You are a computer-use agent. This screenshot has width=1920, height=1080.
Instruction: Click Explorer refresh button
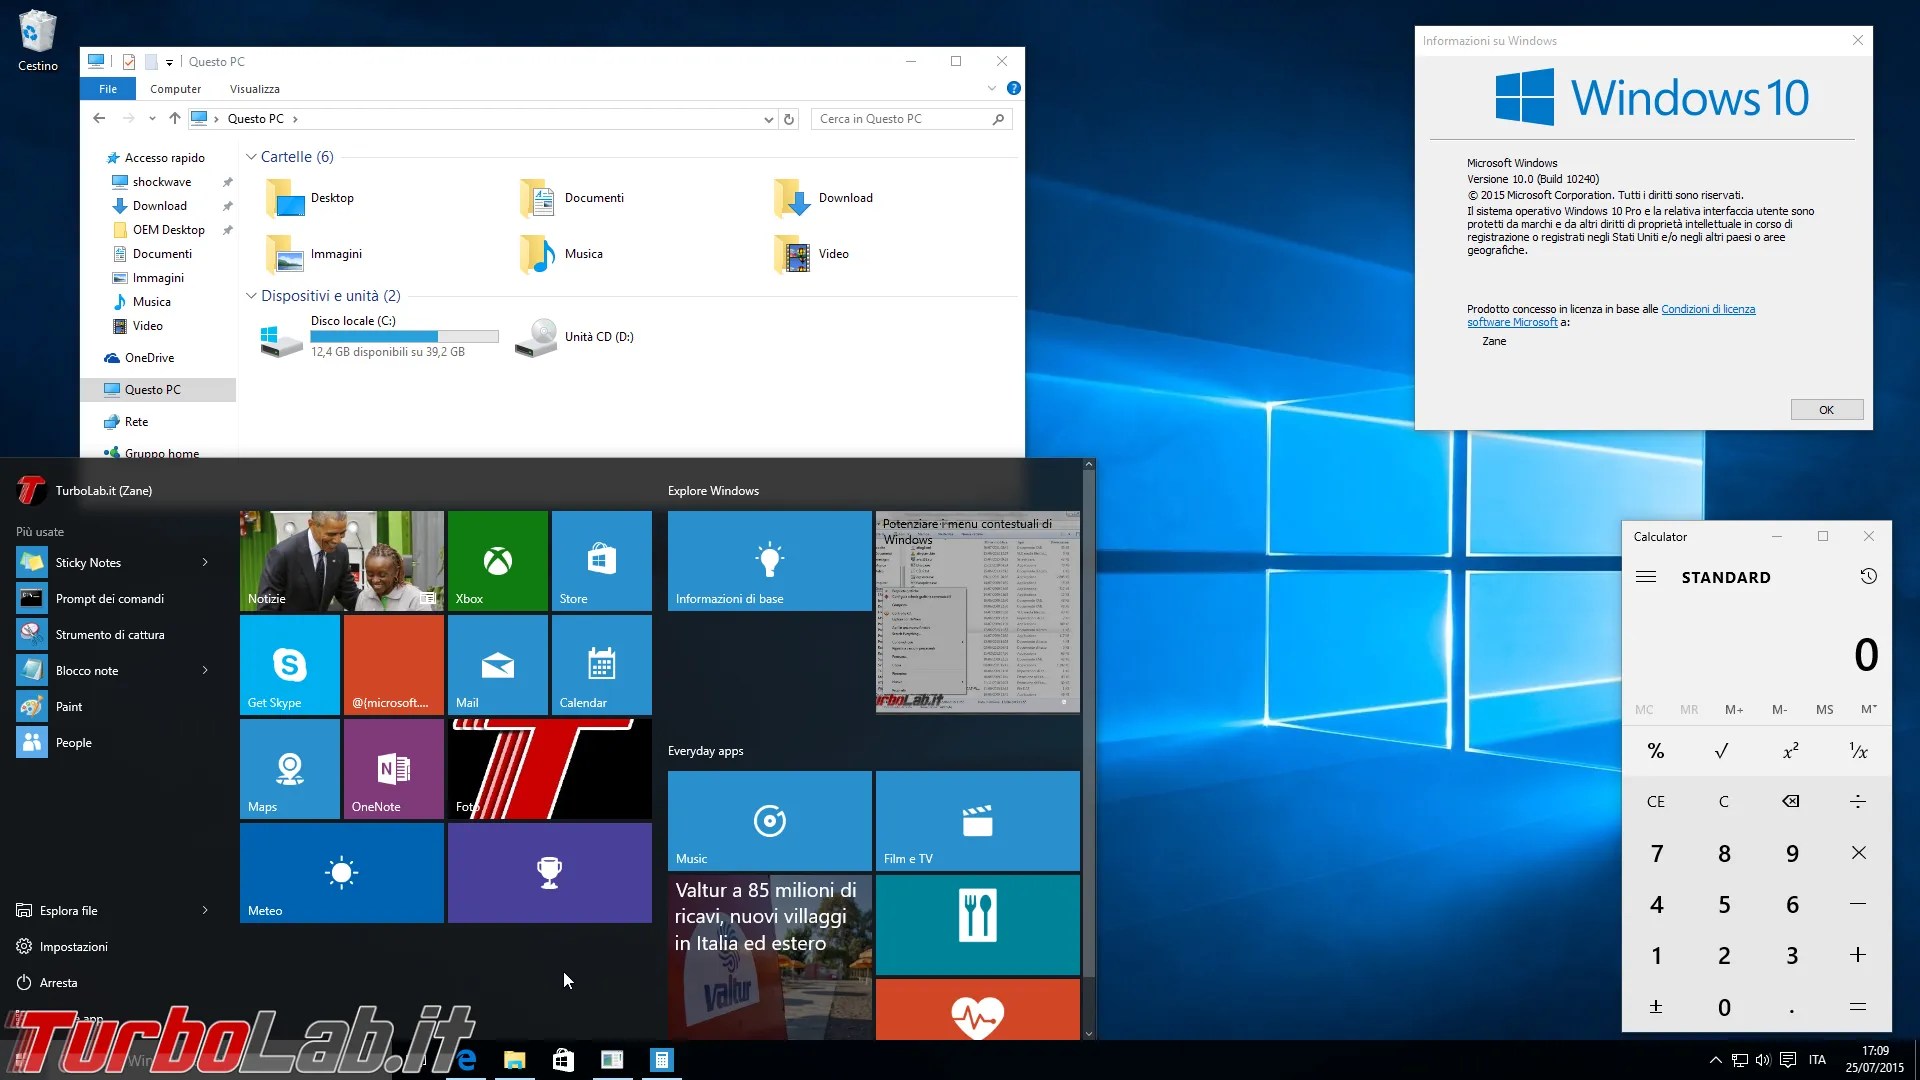click(789, 119)
